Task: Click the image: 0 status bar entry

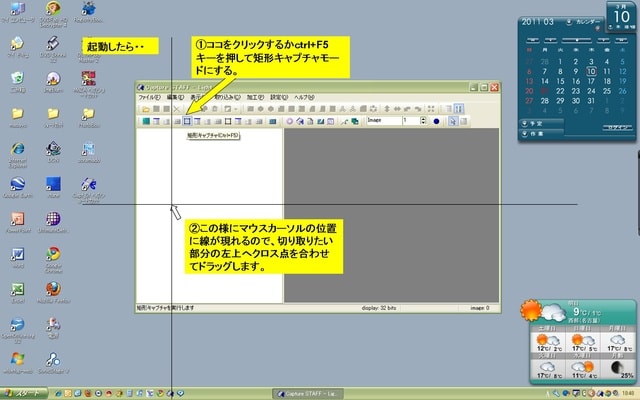Action: (480, 308)
